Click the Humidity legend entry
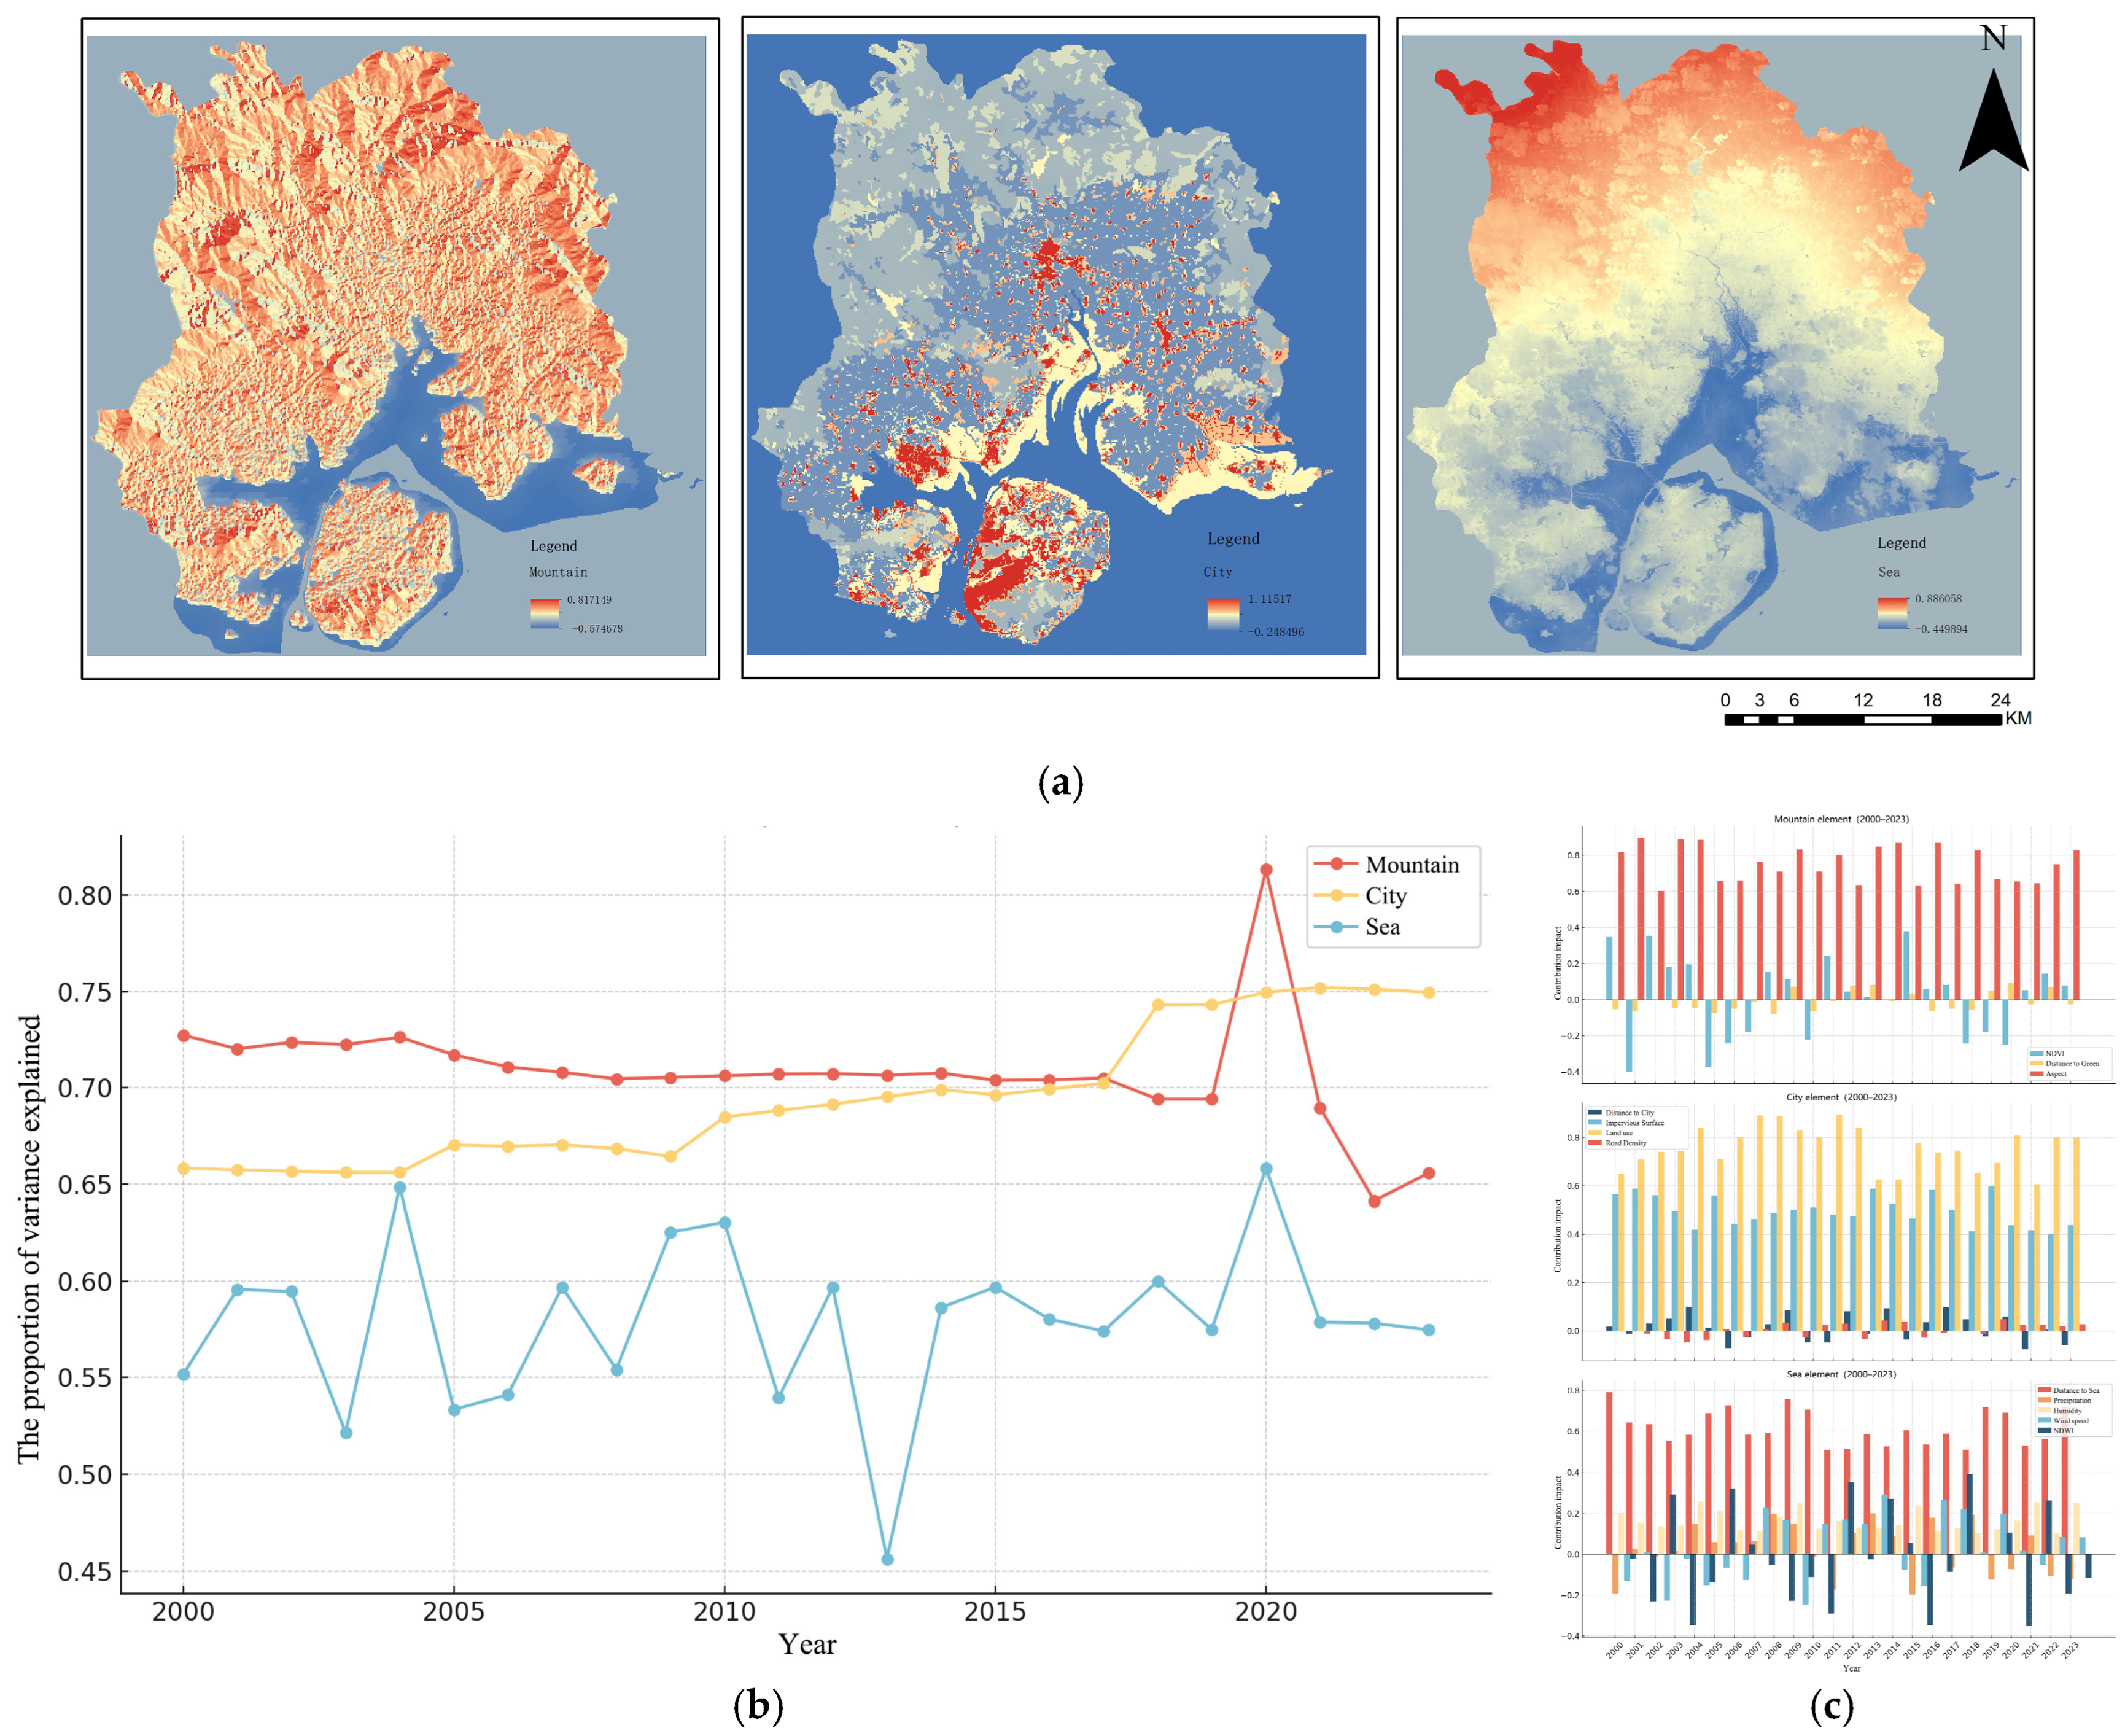Viewport: 2125px width, 1736px height. click(2060, 1410)
